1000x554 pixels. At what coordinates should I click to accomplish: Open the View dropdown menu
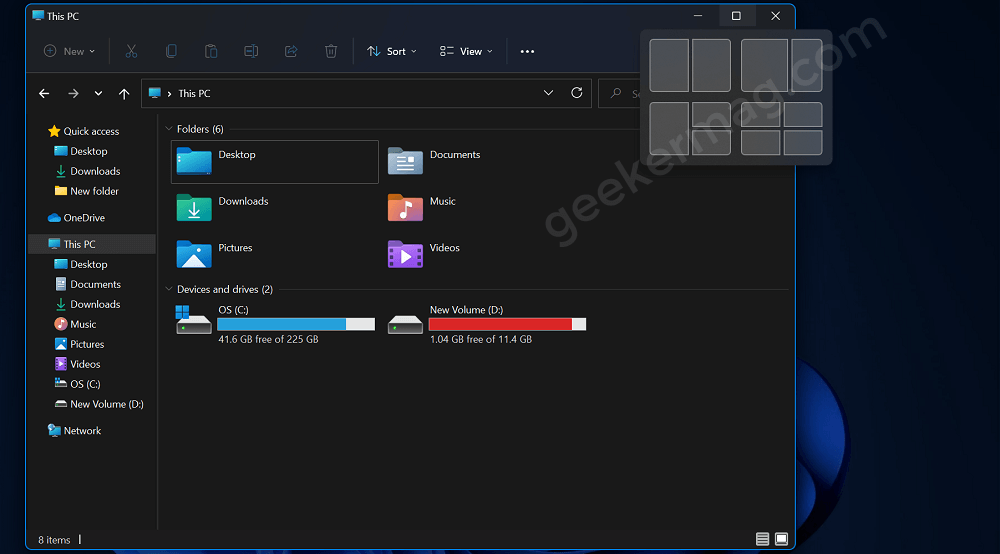tap(466, 51)
